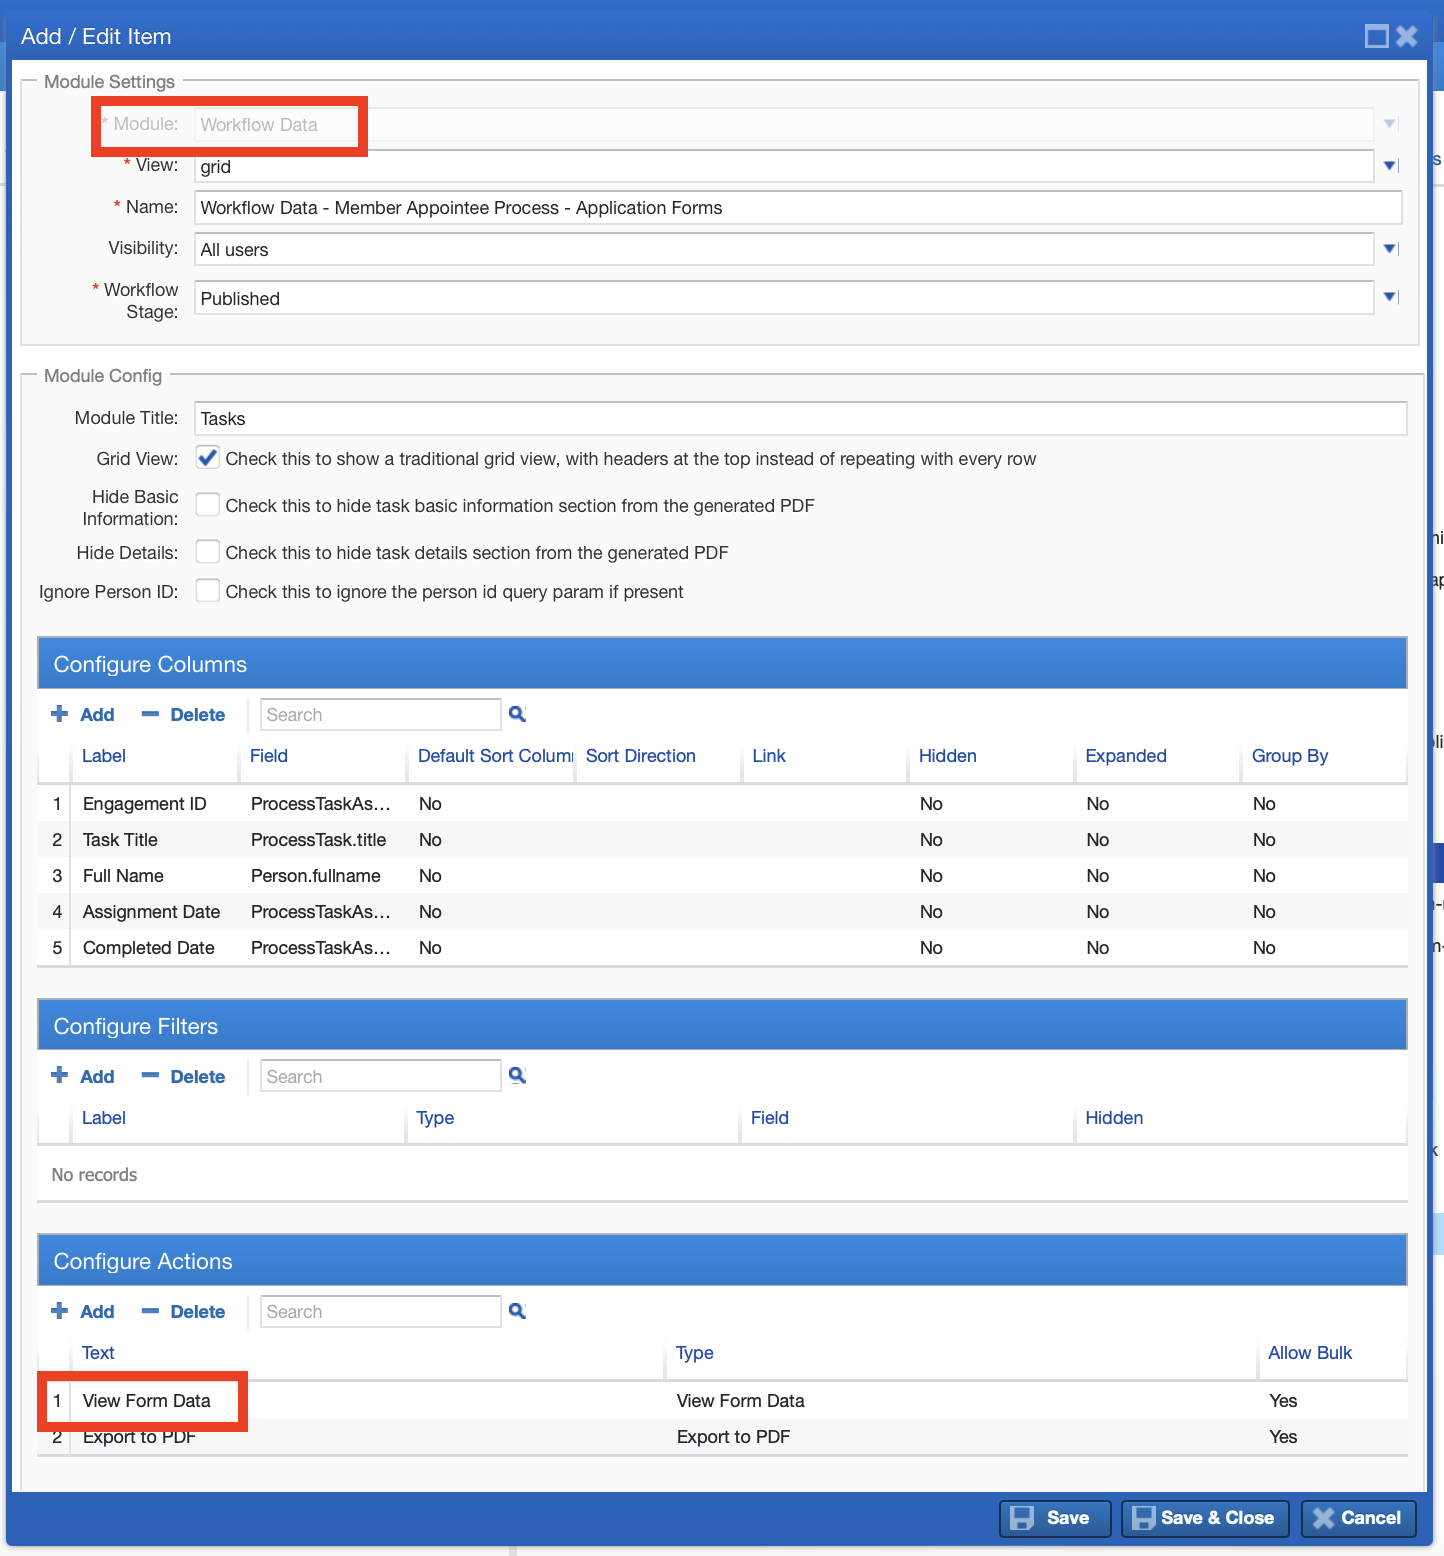
Task: Select the View Form Data action row
Action: tap(722, 1401)
